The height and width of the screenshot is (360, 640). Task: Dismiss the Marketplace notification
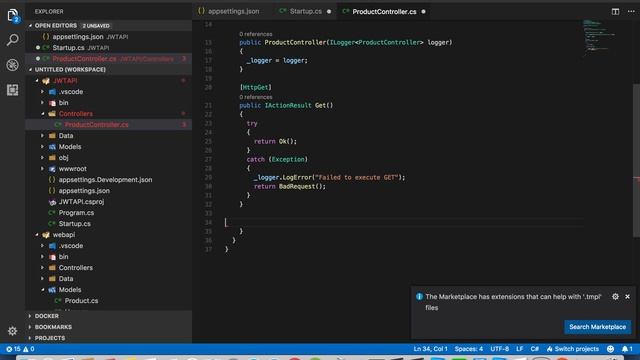pos(627,297)
